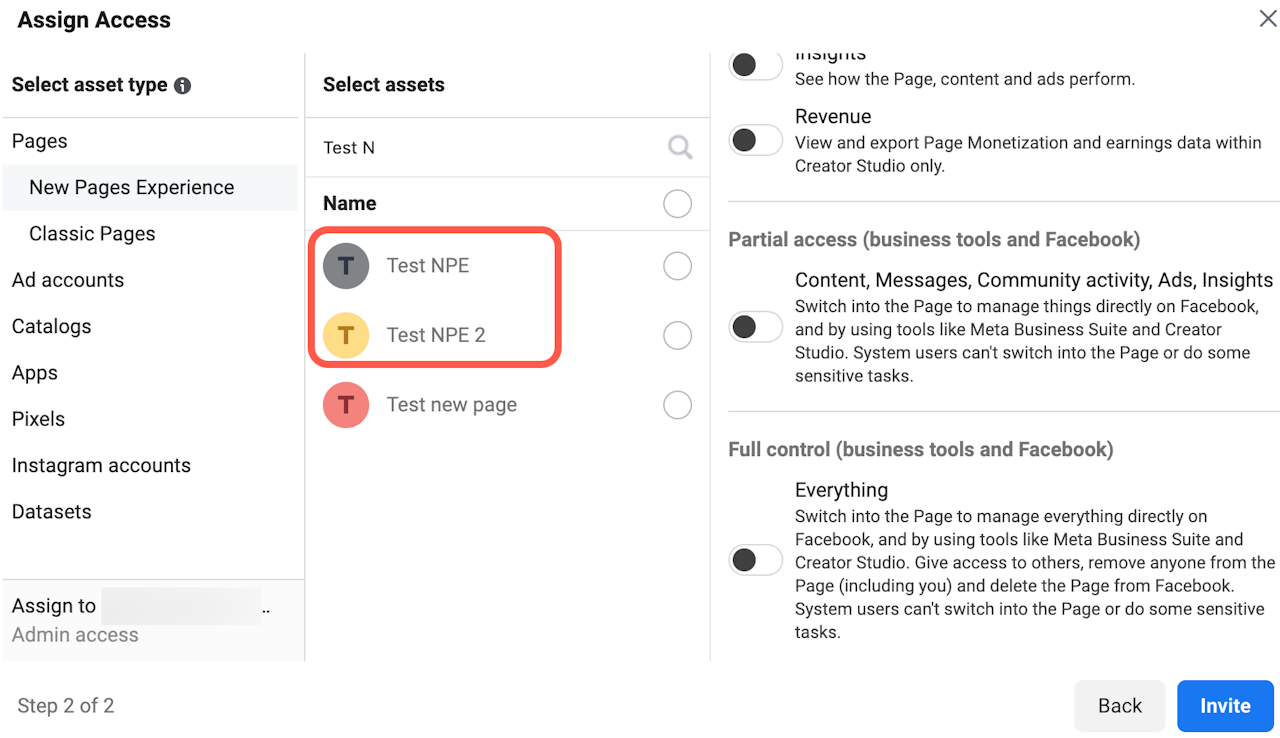Image resolution: width=1280 pixels, height=738 pixels.
Task: Click the yellow Test NPE 2 avatar
Action: coord(346,335)
